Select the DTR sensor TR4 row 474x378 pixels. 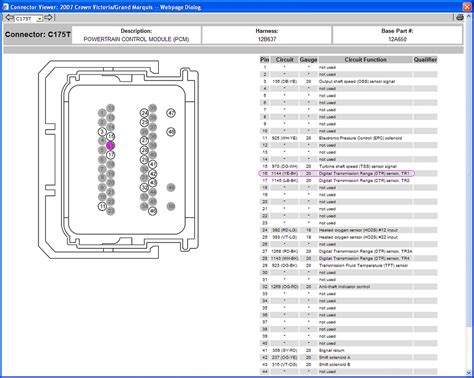click(348, 258)
